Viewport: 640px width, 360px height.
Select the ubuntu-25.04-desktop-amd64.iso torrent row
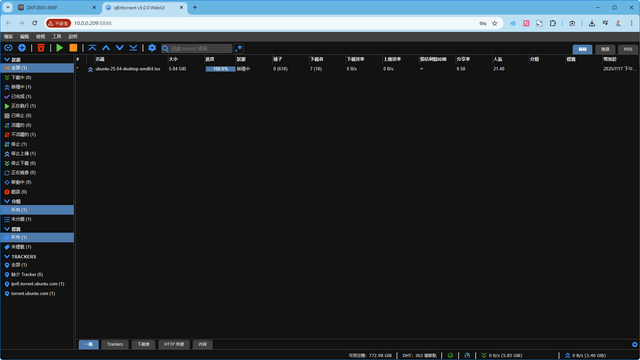point(357,69)
